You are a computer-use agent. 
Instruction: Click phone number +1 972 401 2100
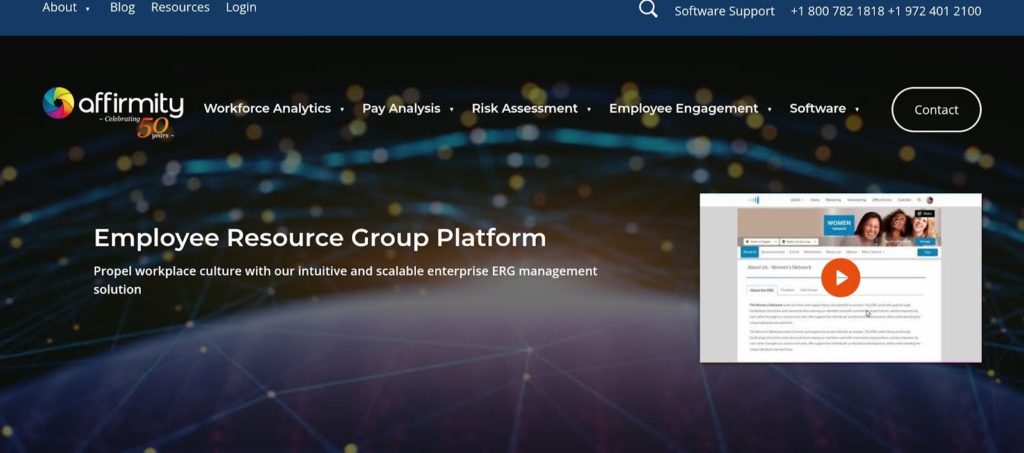[935, 11]
